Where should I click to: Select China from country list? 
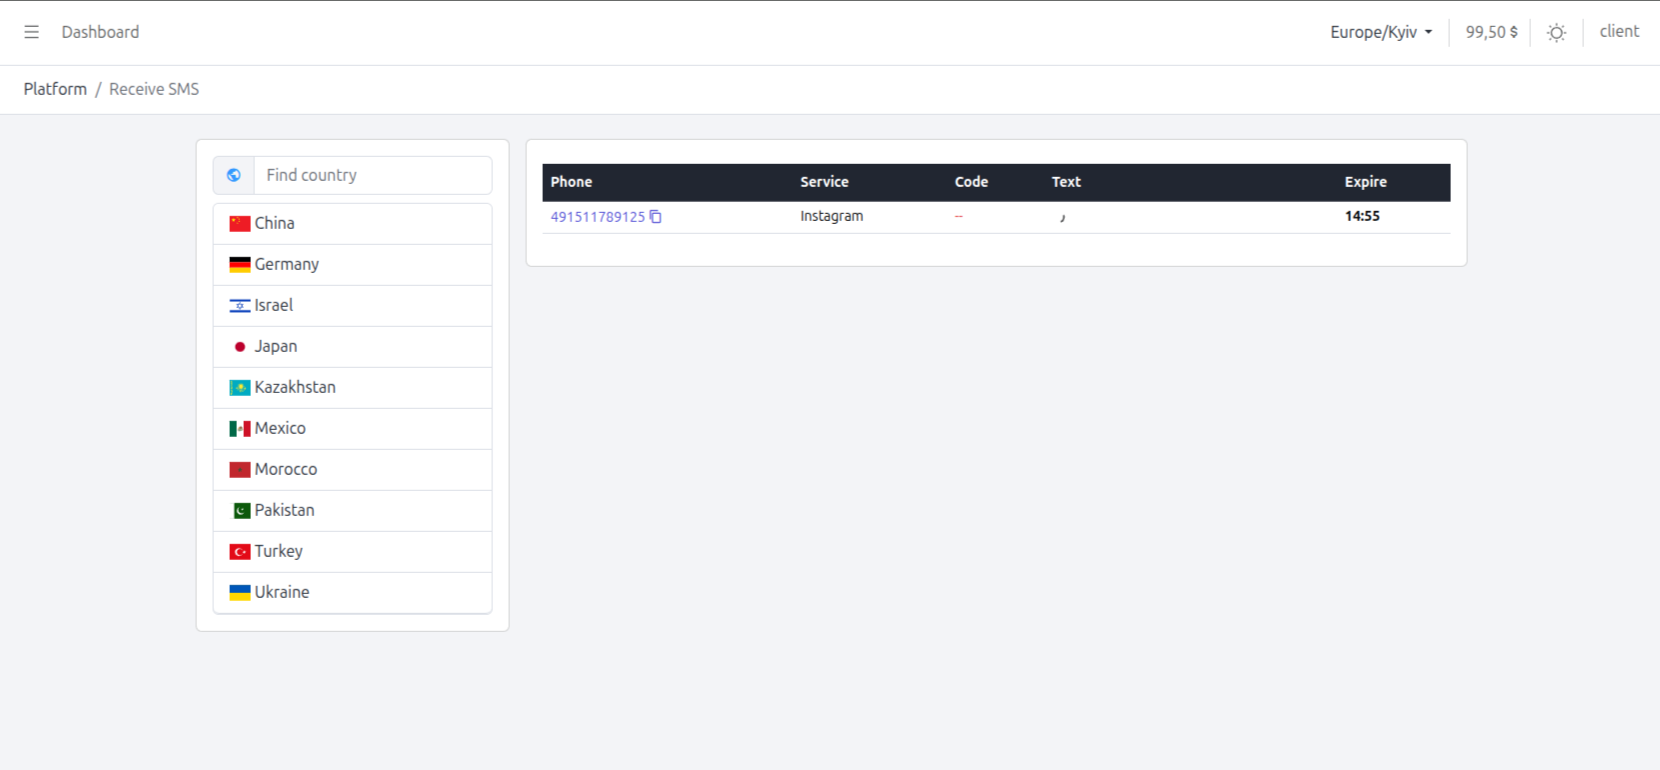coord(274,224)
